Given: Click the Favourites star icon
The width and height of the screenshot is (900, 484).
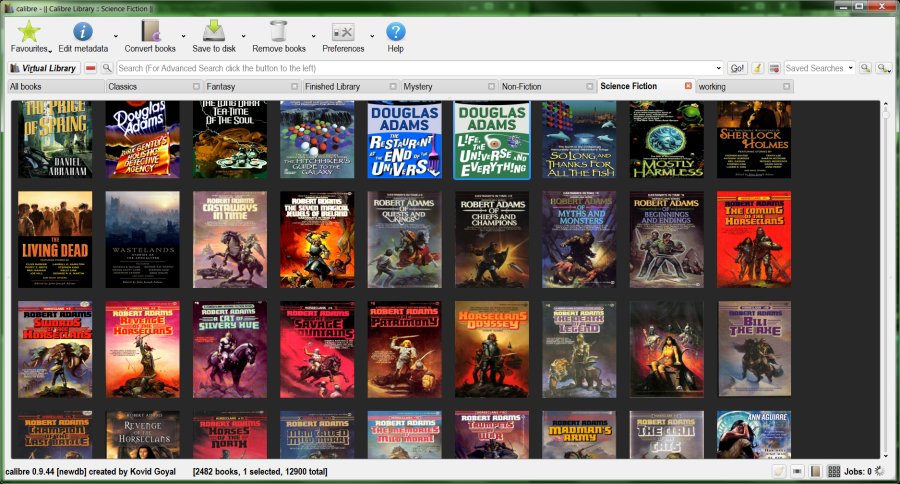Looking at the screenshot, I should coord(29,32).
